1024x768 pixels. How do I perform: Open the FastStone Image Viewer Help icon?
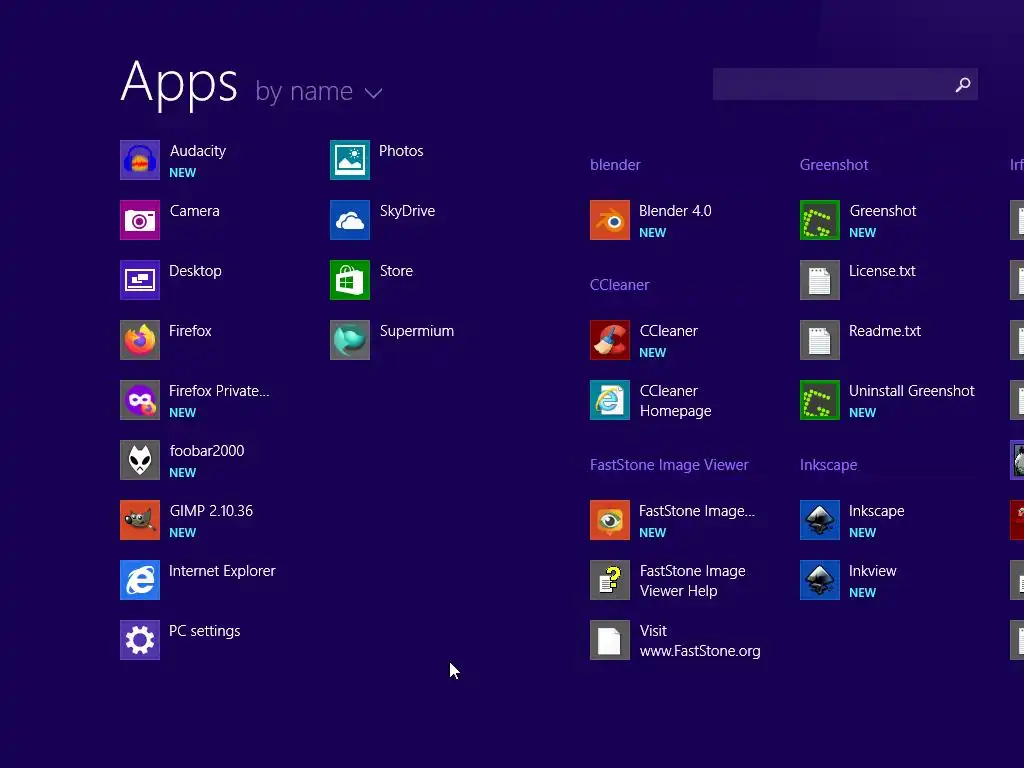pos(610,580)
